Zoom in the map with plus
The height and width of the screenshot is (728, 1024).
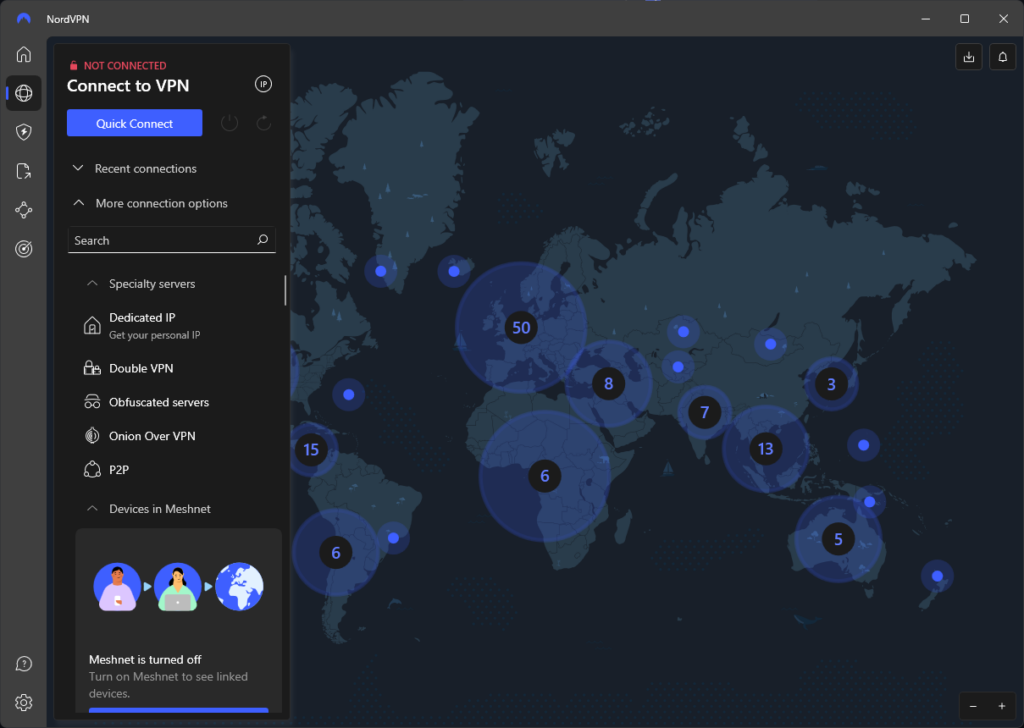(x=1002, y=706)
